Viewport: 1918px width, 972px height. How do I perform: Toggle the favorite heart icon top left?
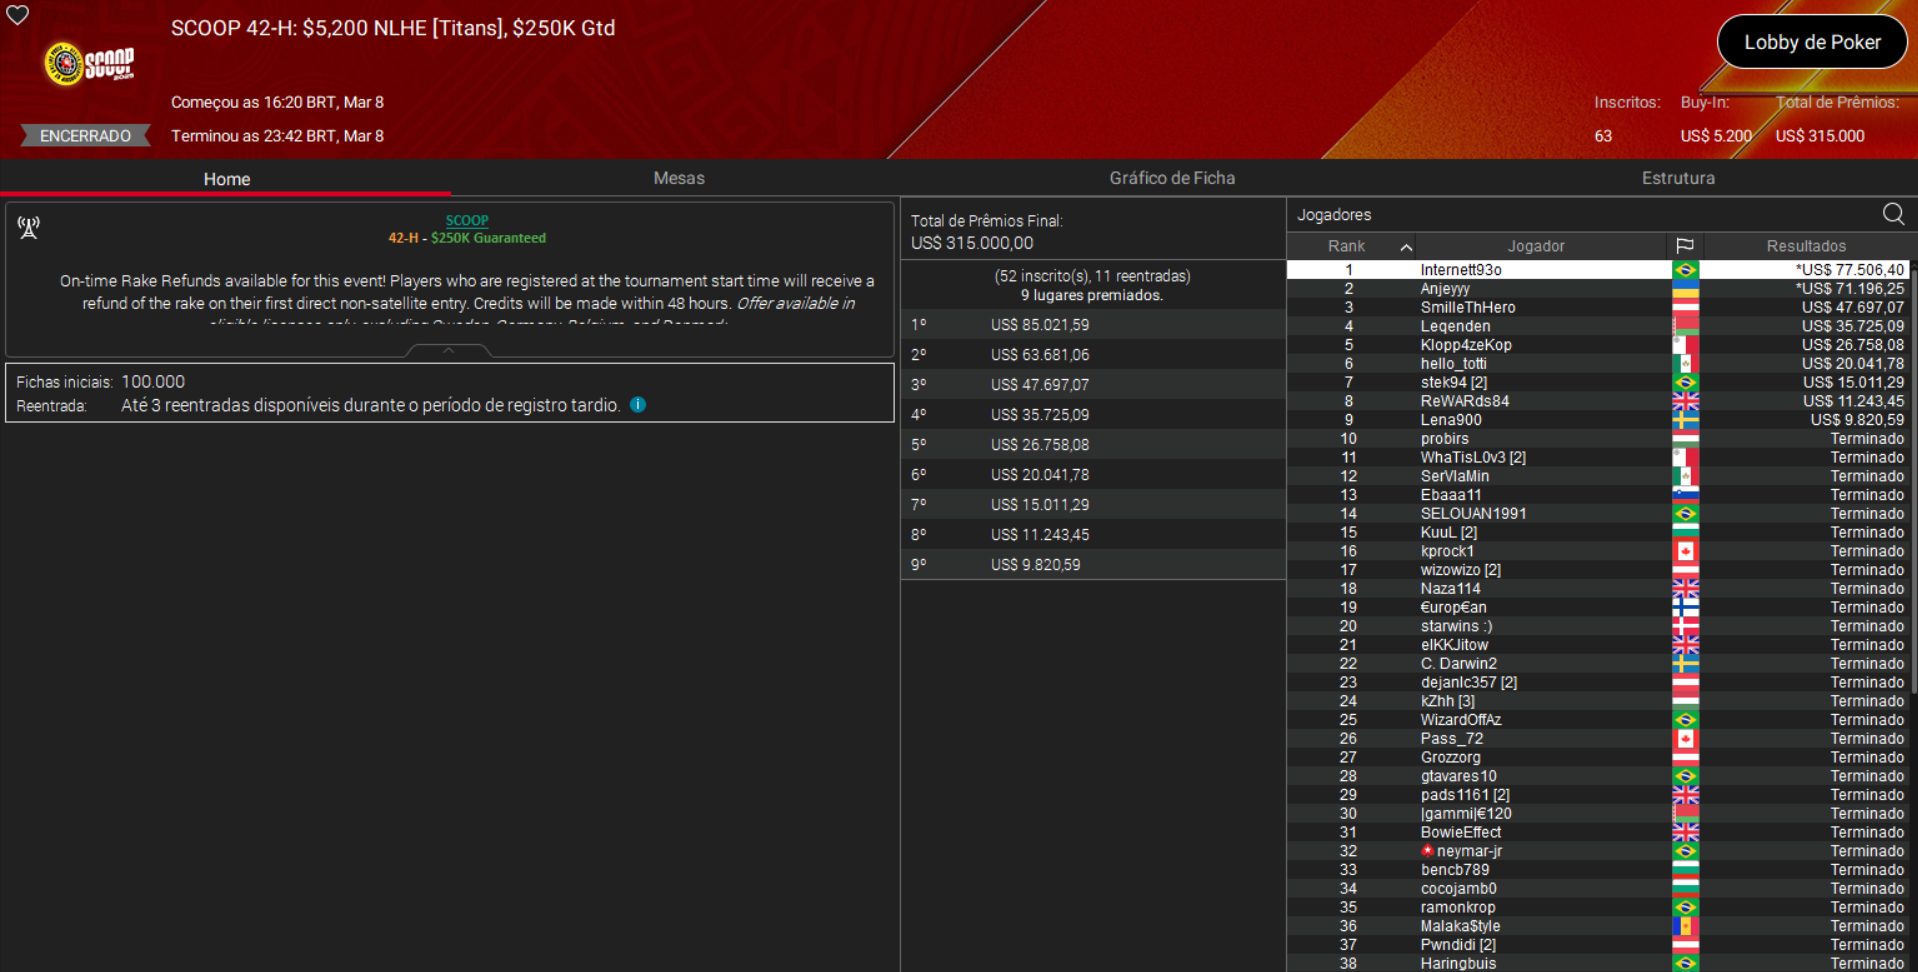[x=17, y=16]
